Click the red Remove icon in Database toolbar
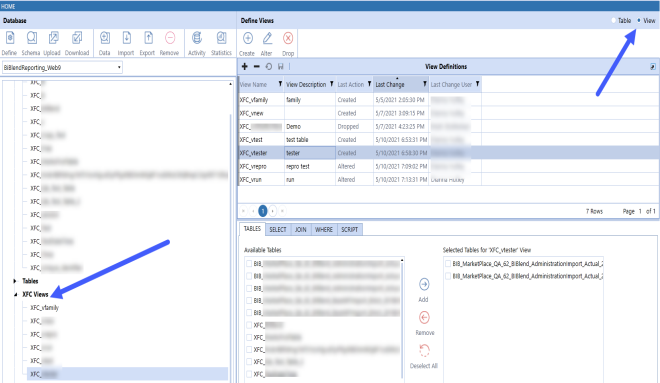Image resolution: width=660 pixels, height=383 pixels. tap(170, 38)
